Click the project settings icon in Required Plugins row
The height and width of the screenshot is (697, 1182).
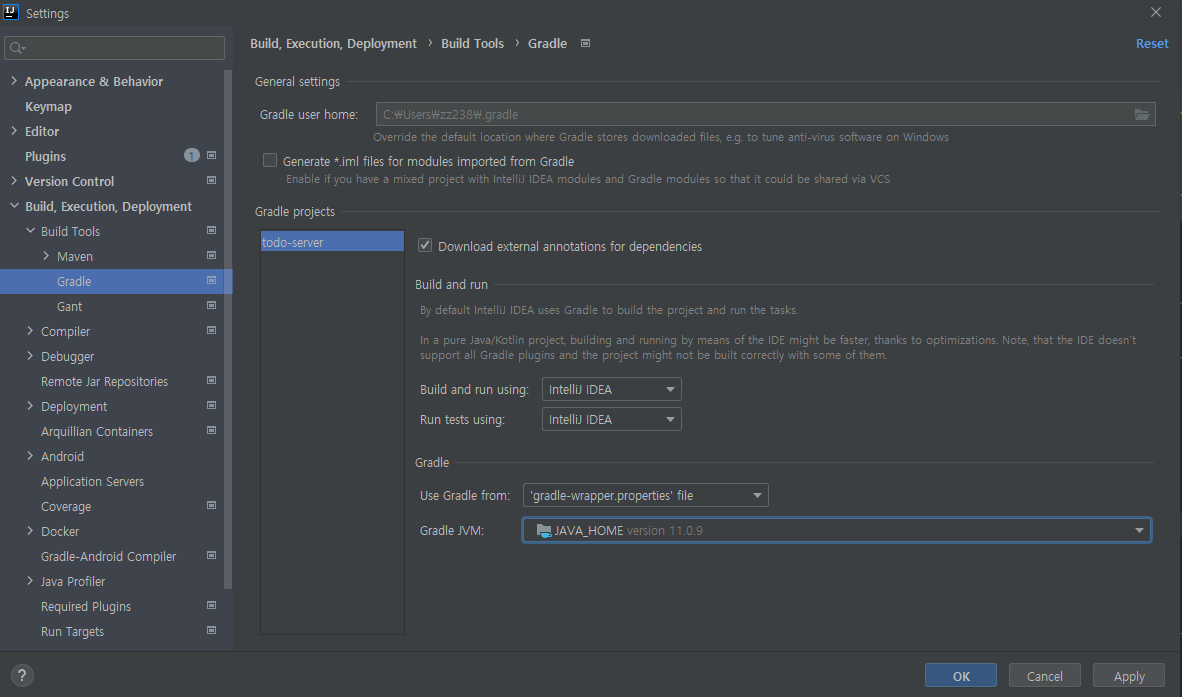(x=211, y=605)
